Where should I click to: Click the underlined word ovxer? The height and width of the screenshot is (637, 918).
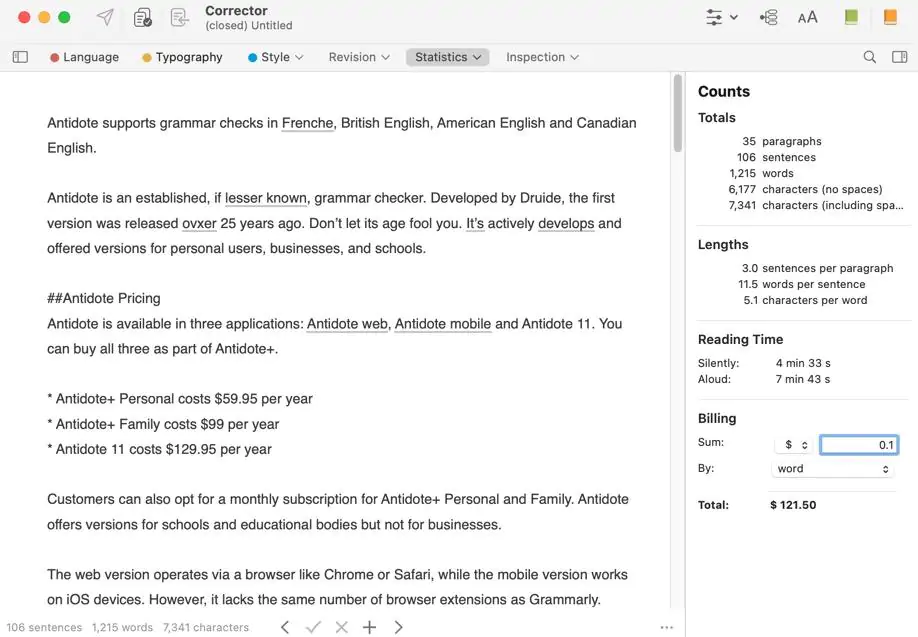point(199,224)
